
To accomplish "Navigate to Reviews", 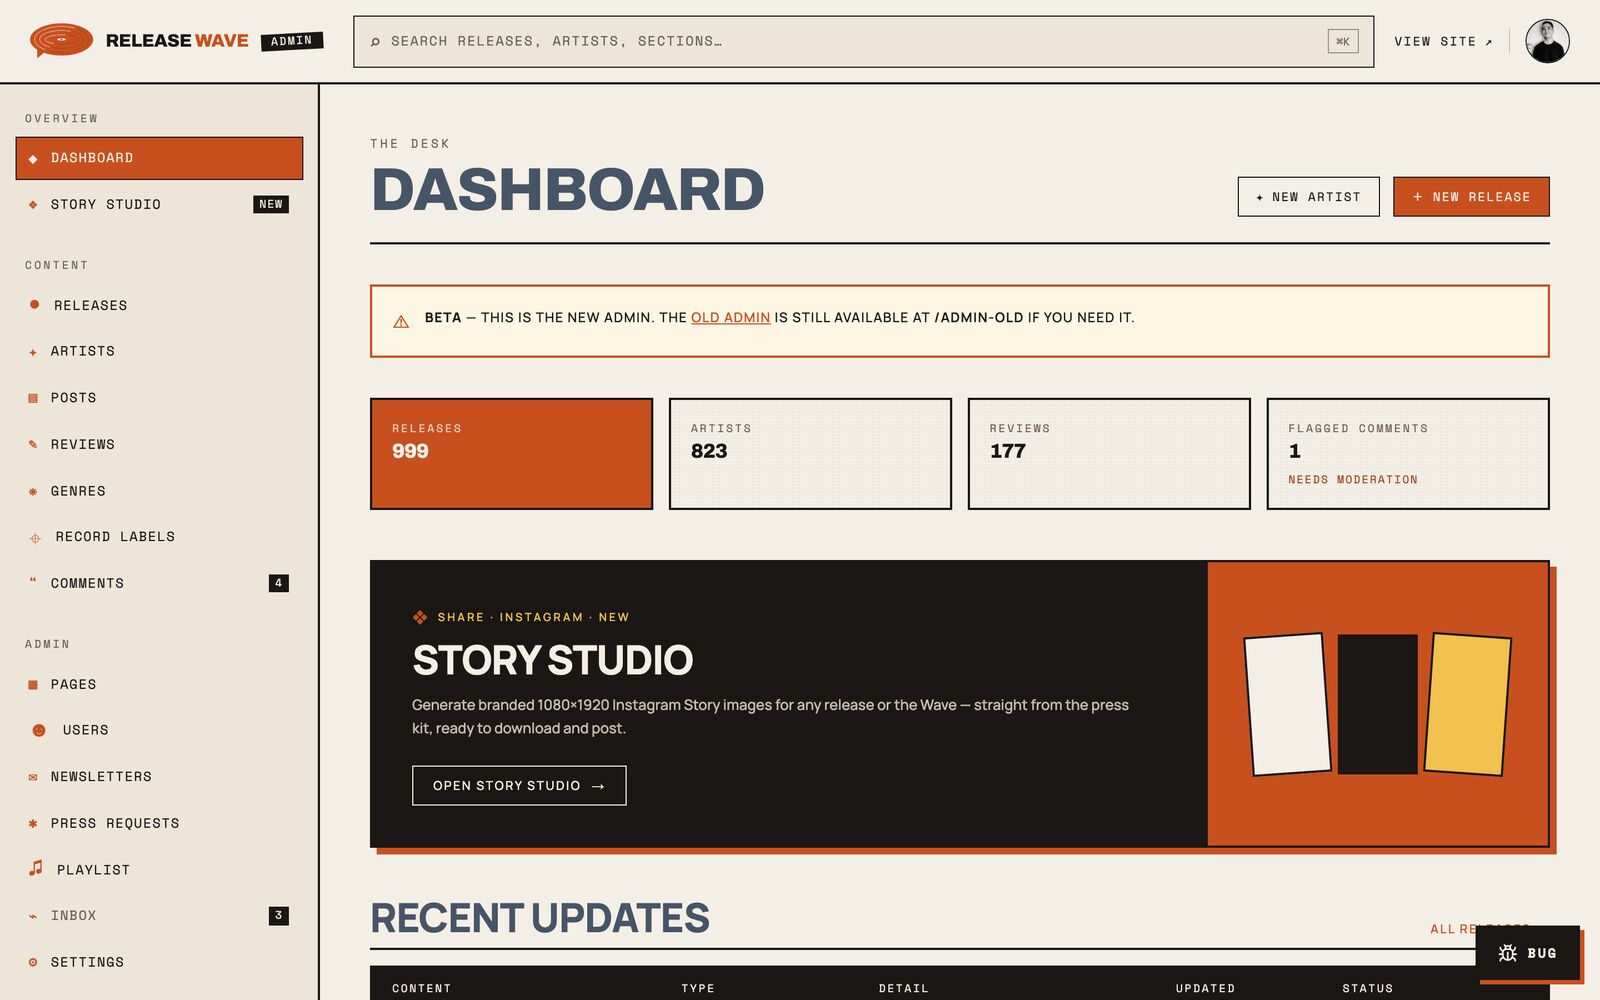I will (x=159, y=444).
